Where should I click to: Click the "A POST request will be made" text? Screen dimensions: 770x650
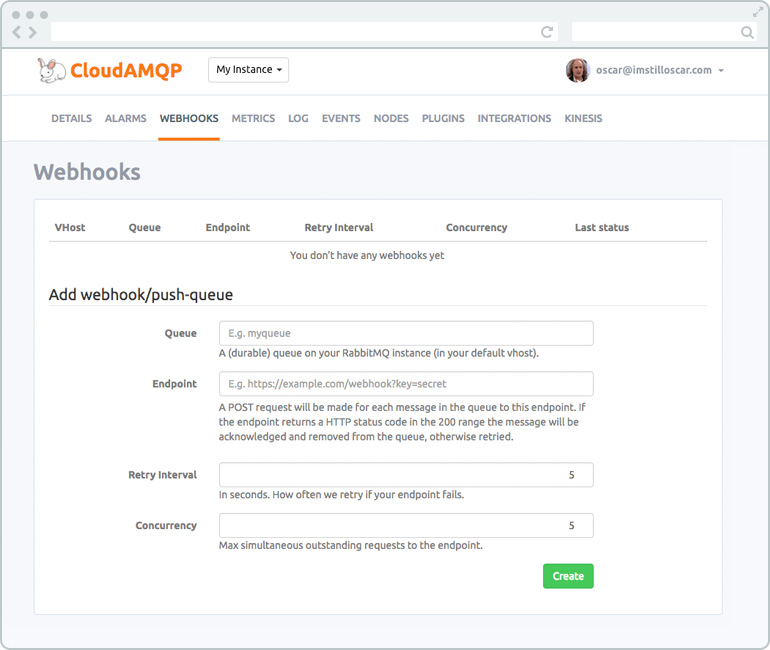[402, 422]
